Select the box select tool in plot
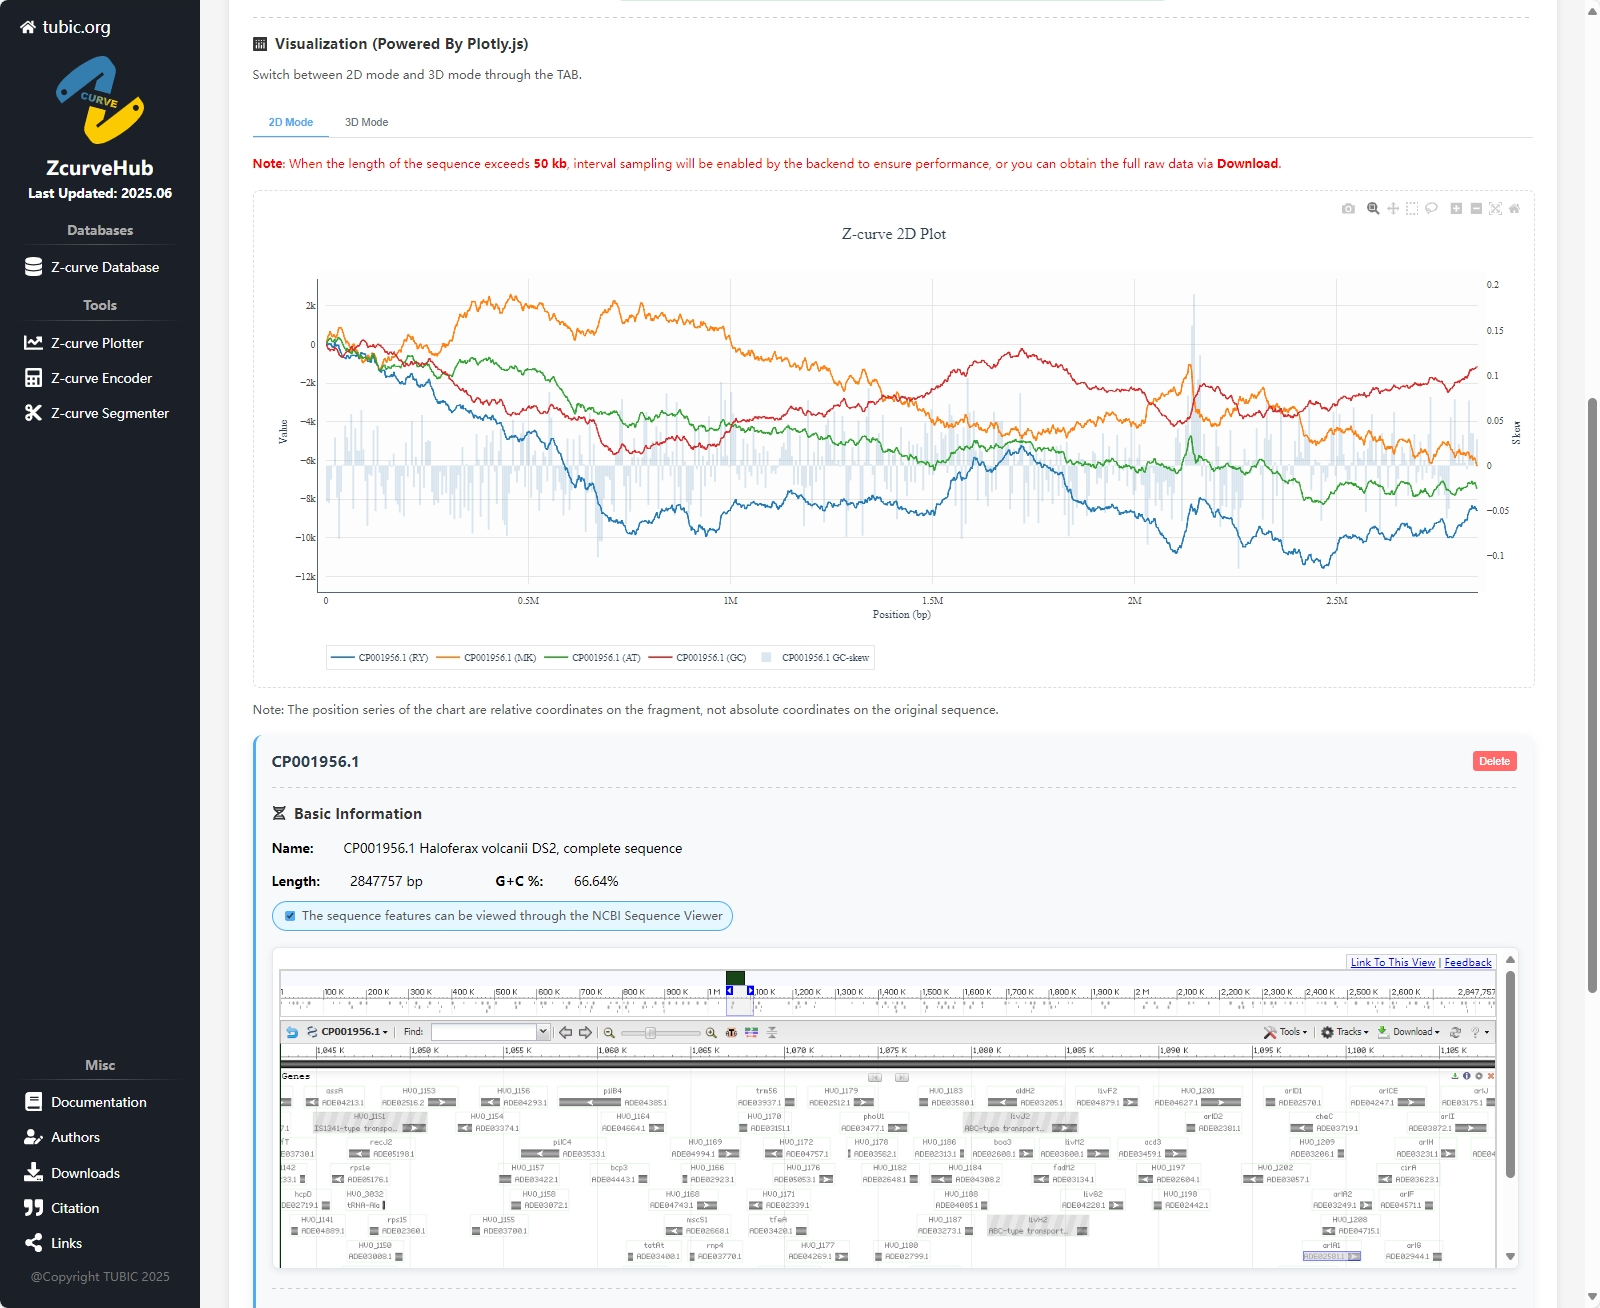Viewport: 1600px width, 1308px height. tap(1412, 209)
